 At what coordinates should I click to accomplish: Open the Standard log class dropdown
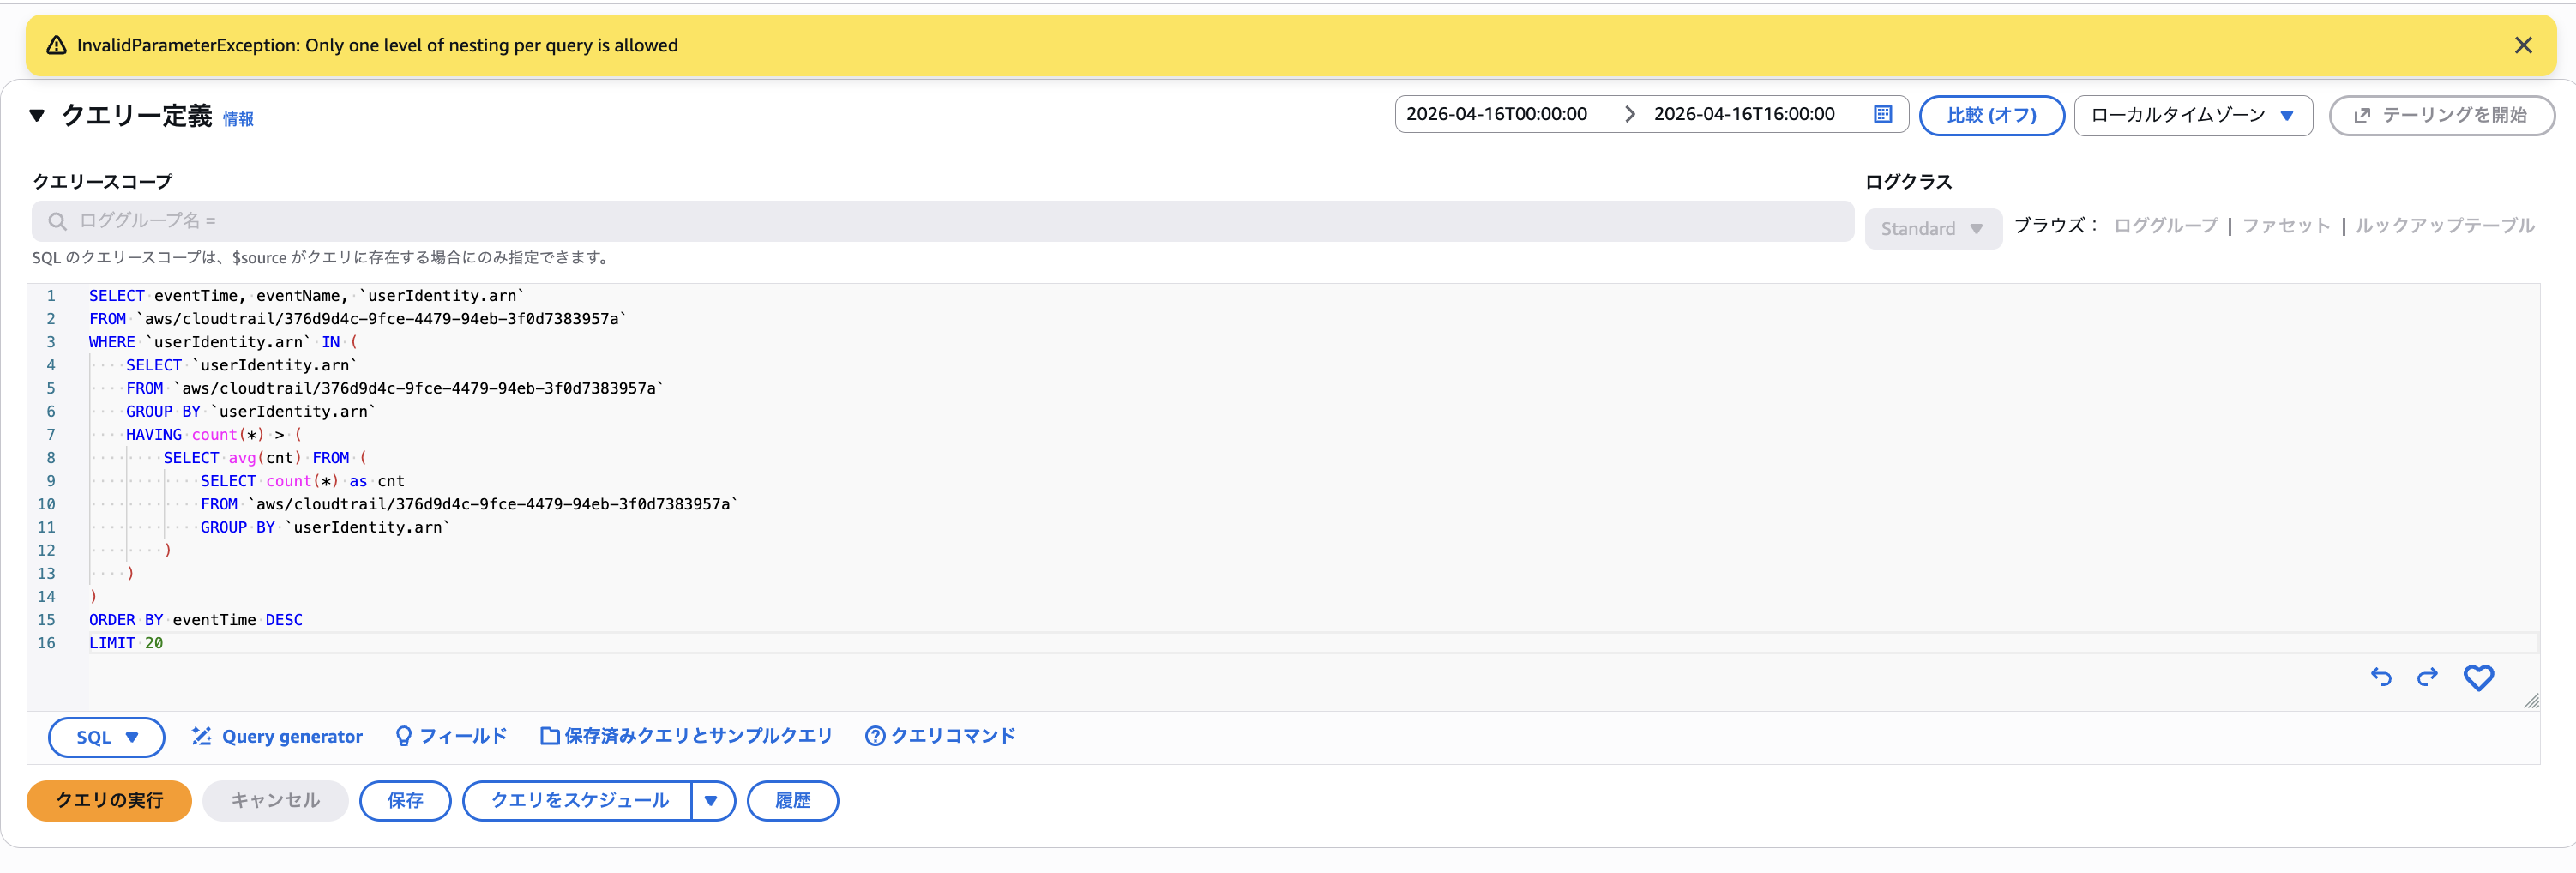click(x=1932, y=229)
